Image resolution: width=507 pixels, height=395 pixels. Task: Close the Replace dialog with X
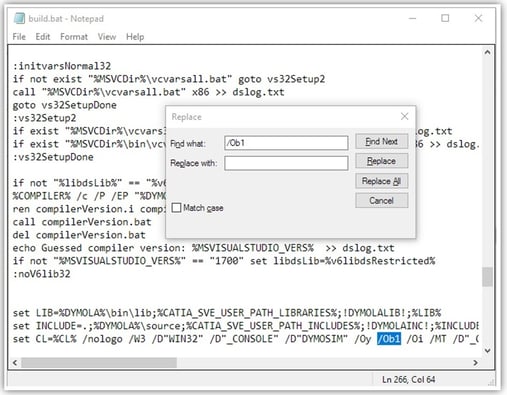click(x=404, y=116)
